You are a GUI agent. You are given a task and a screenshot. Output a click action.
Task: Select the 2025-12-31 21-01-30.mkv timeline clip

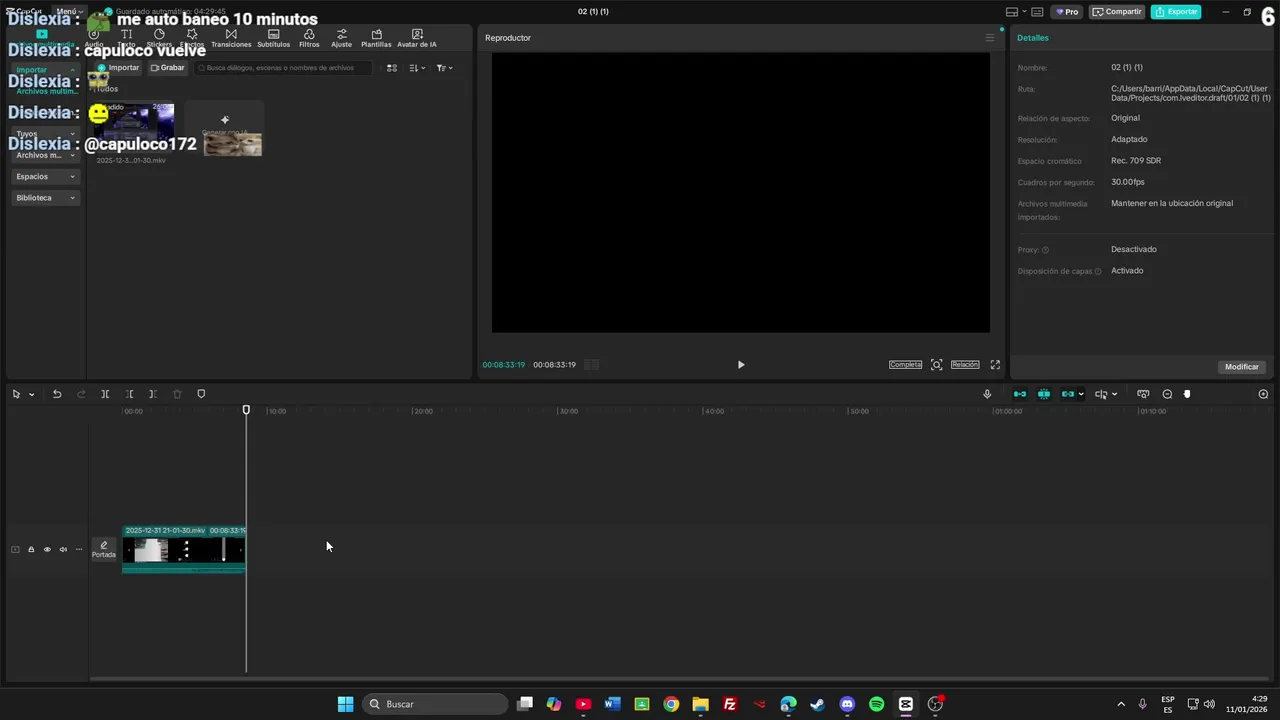(184, 549)
